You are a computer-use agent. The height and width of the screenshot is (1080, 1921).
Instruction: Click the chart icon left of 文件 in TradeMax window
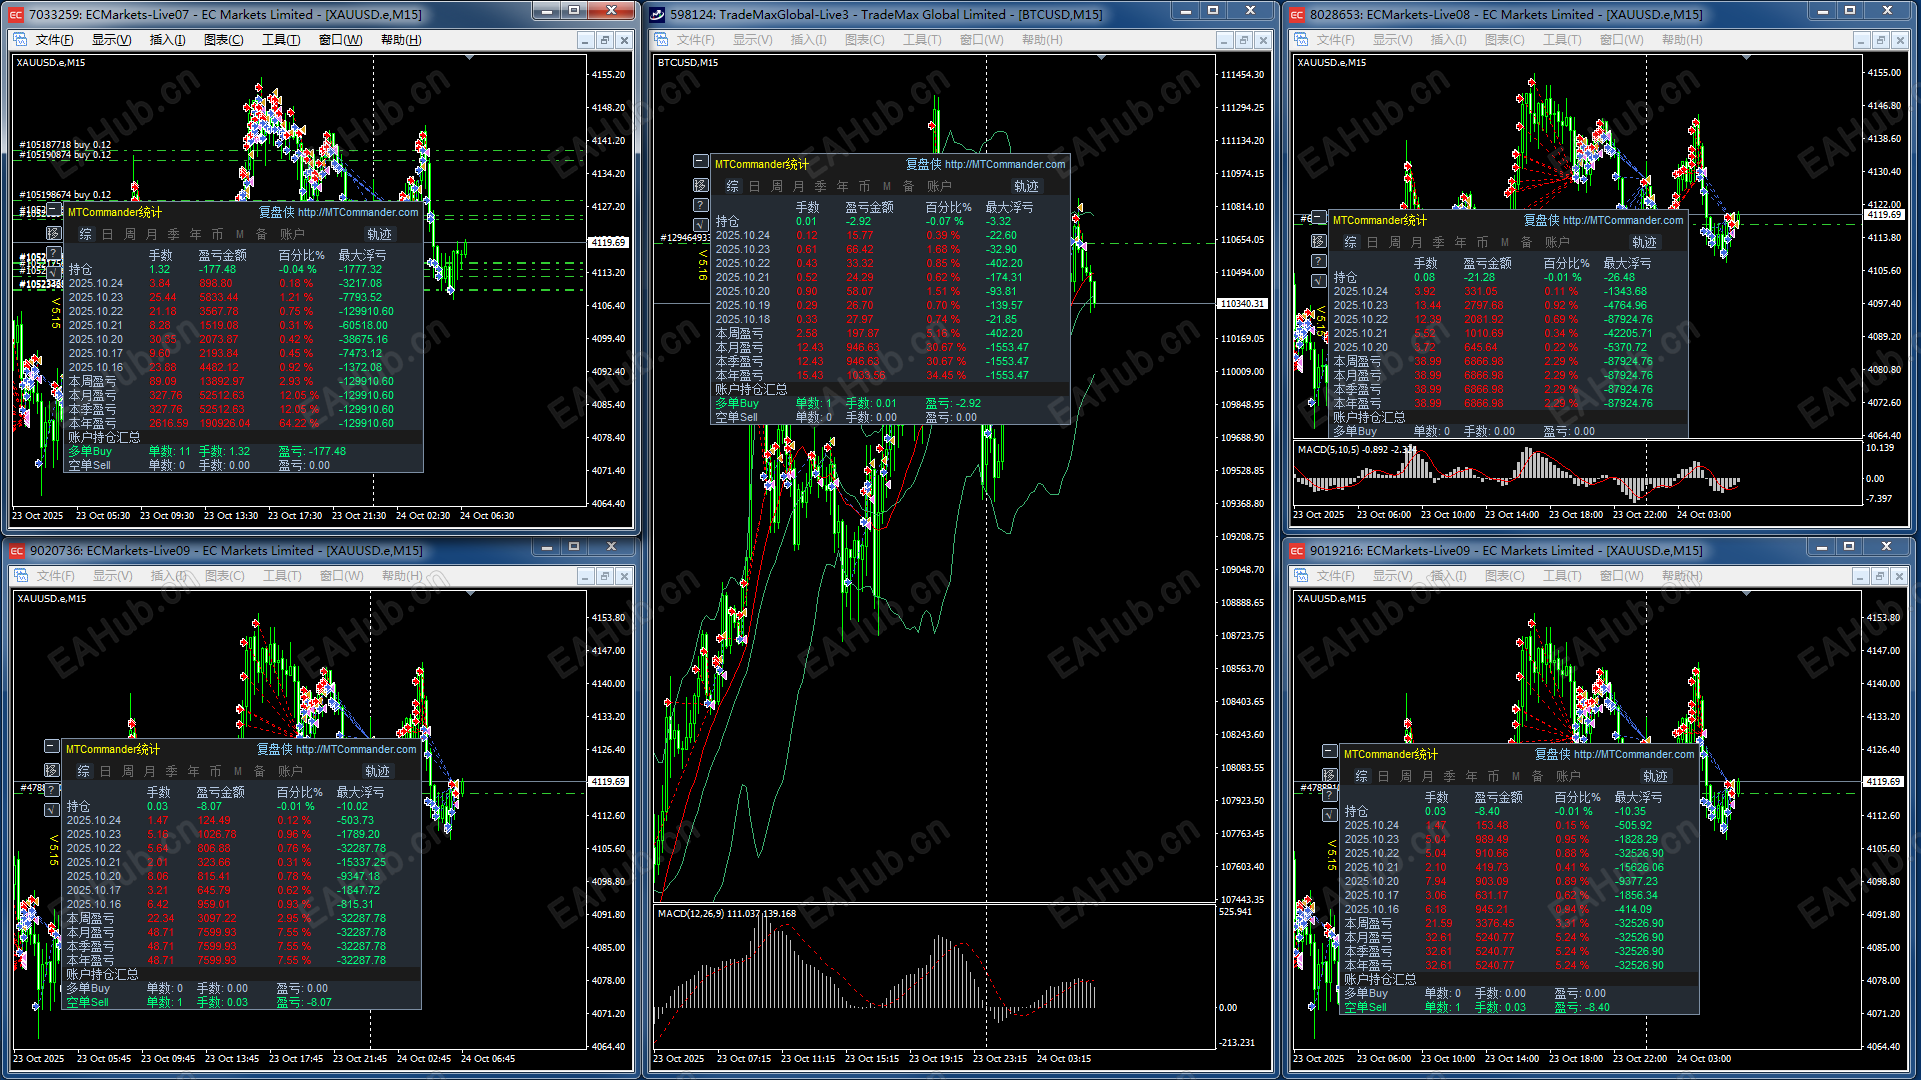[x=661, y=40]
